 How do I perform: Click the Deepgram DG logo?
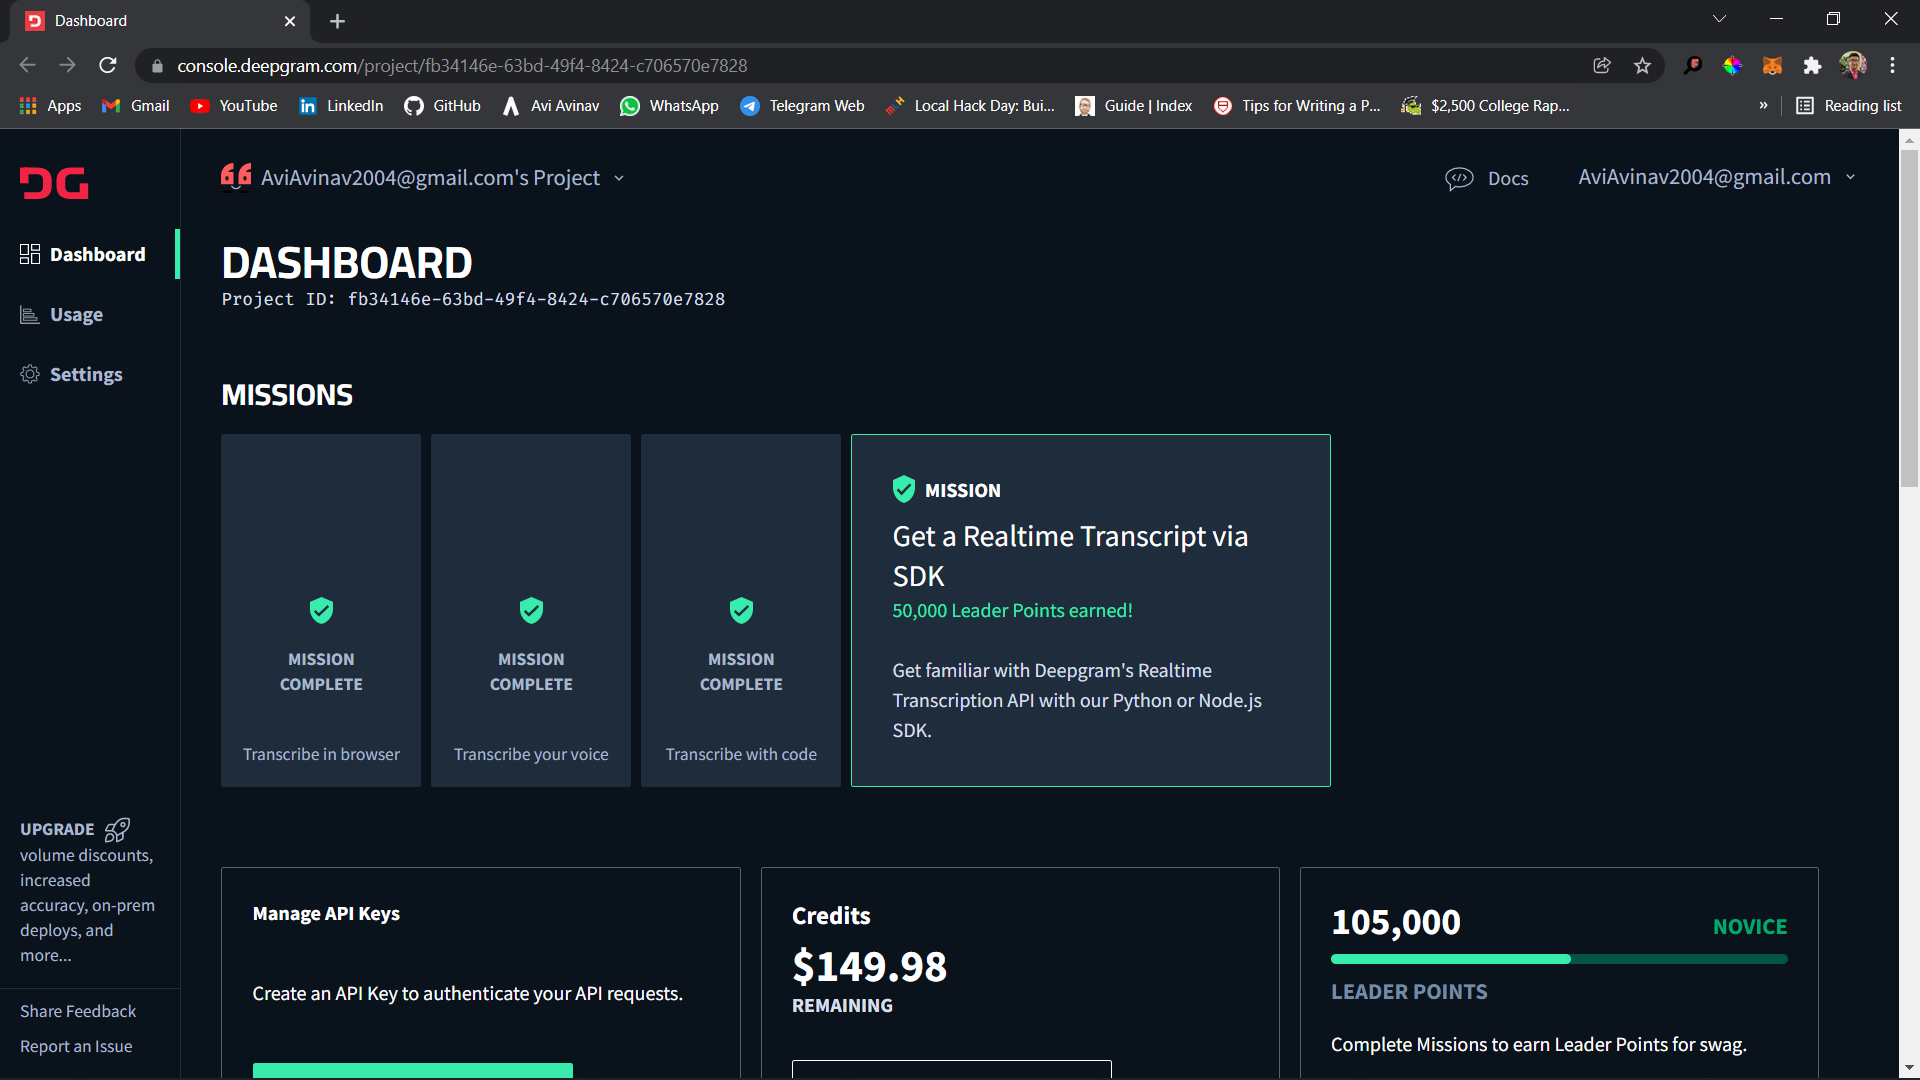[54, 183]
